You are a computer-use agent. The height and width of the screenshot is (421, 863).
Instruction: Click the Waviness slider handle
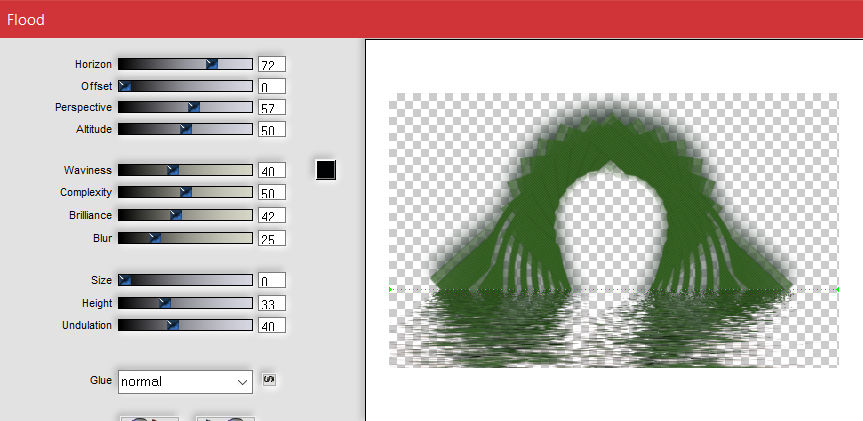(x=172, y=170)
